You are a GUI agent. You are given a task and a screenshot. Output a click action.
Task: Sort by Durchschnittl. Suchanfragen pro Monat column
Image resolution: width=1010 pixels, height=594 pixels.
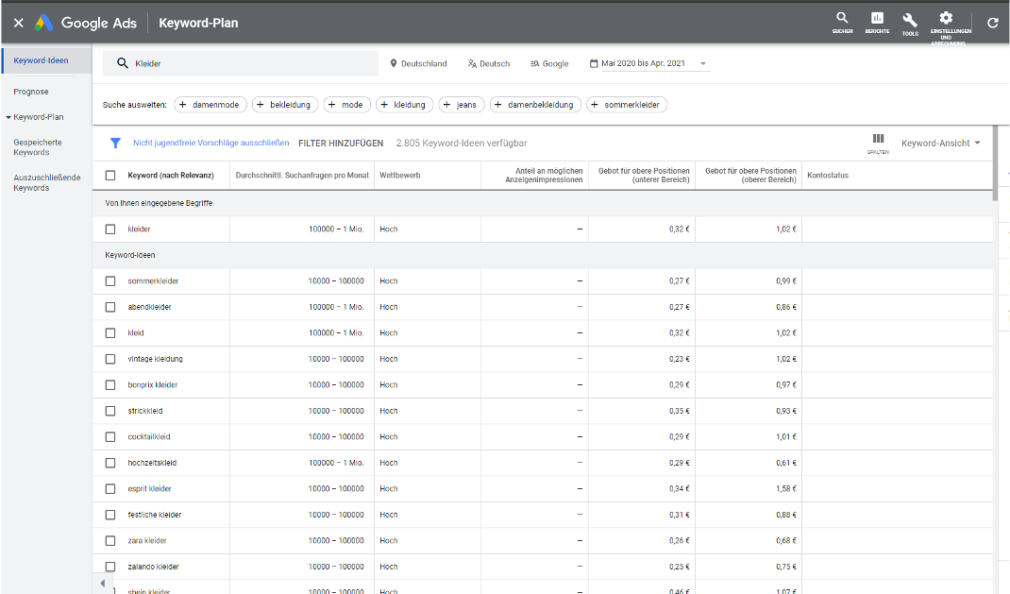[x=302, y=175]
